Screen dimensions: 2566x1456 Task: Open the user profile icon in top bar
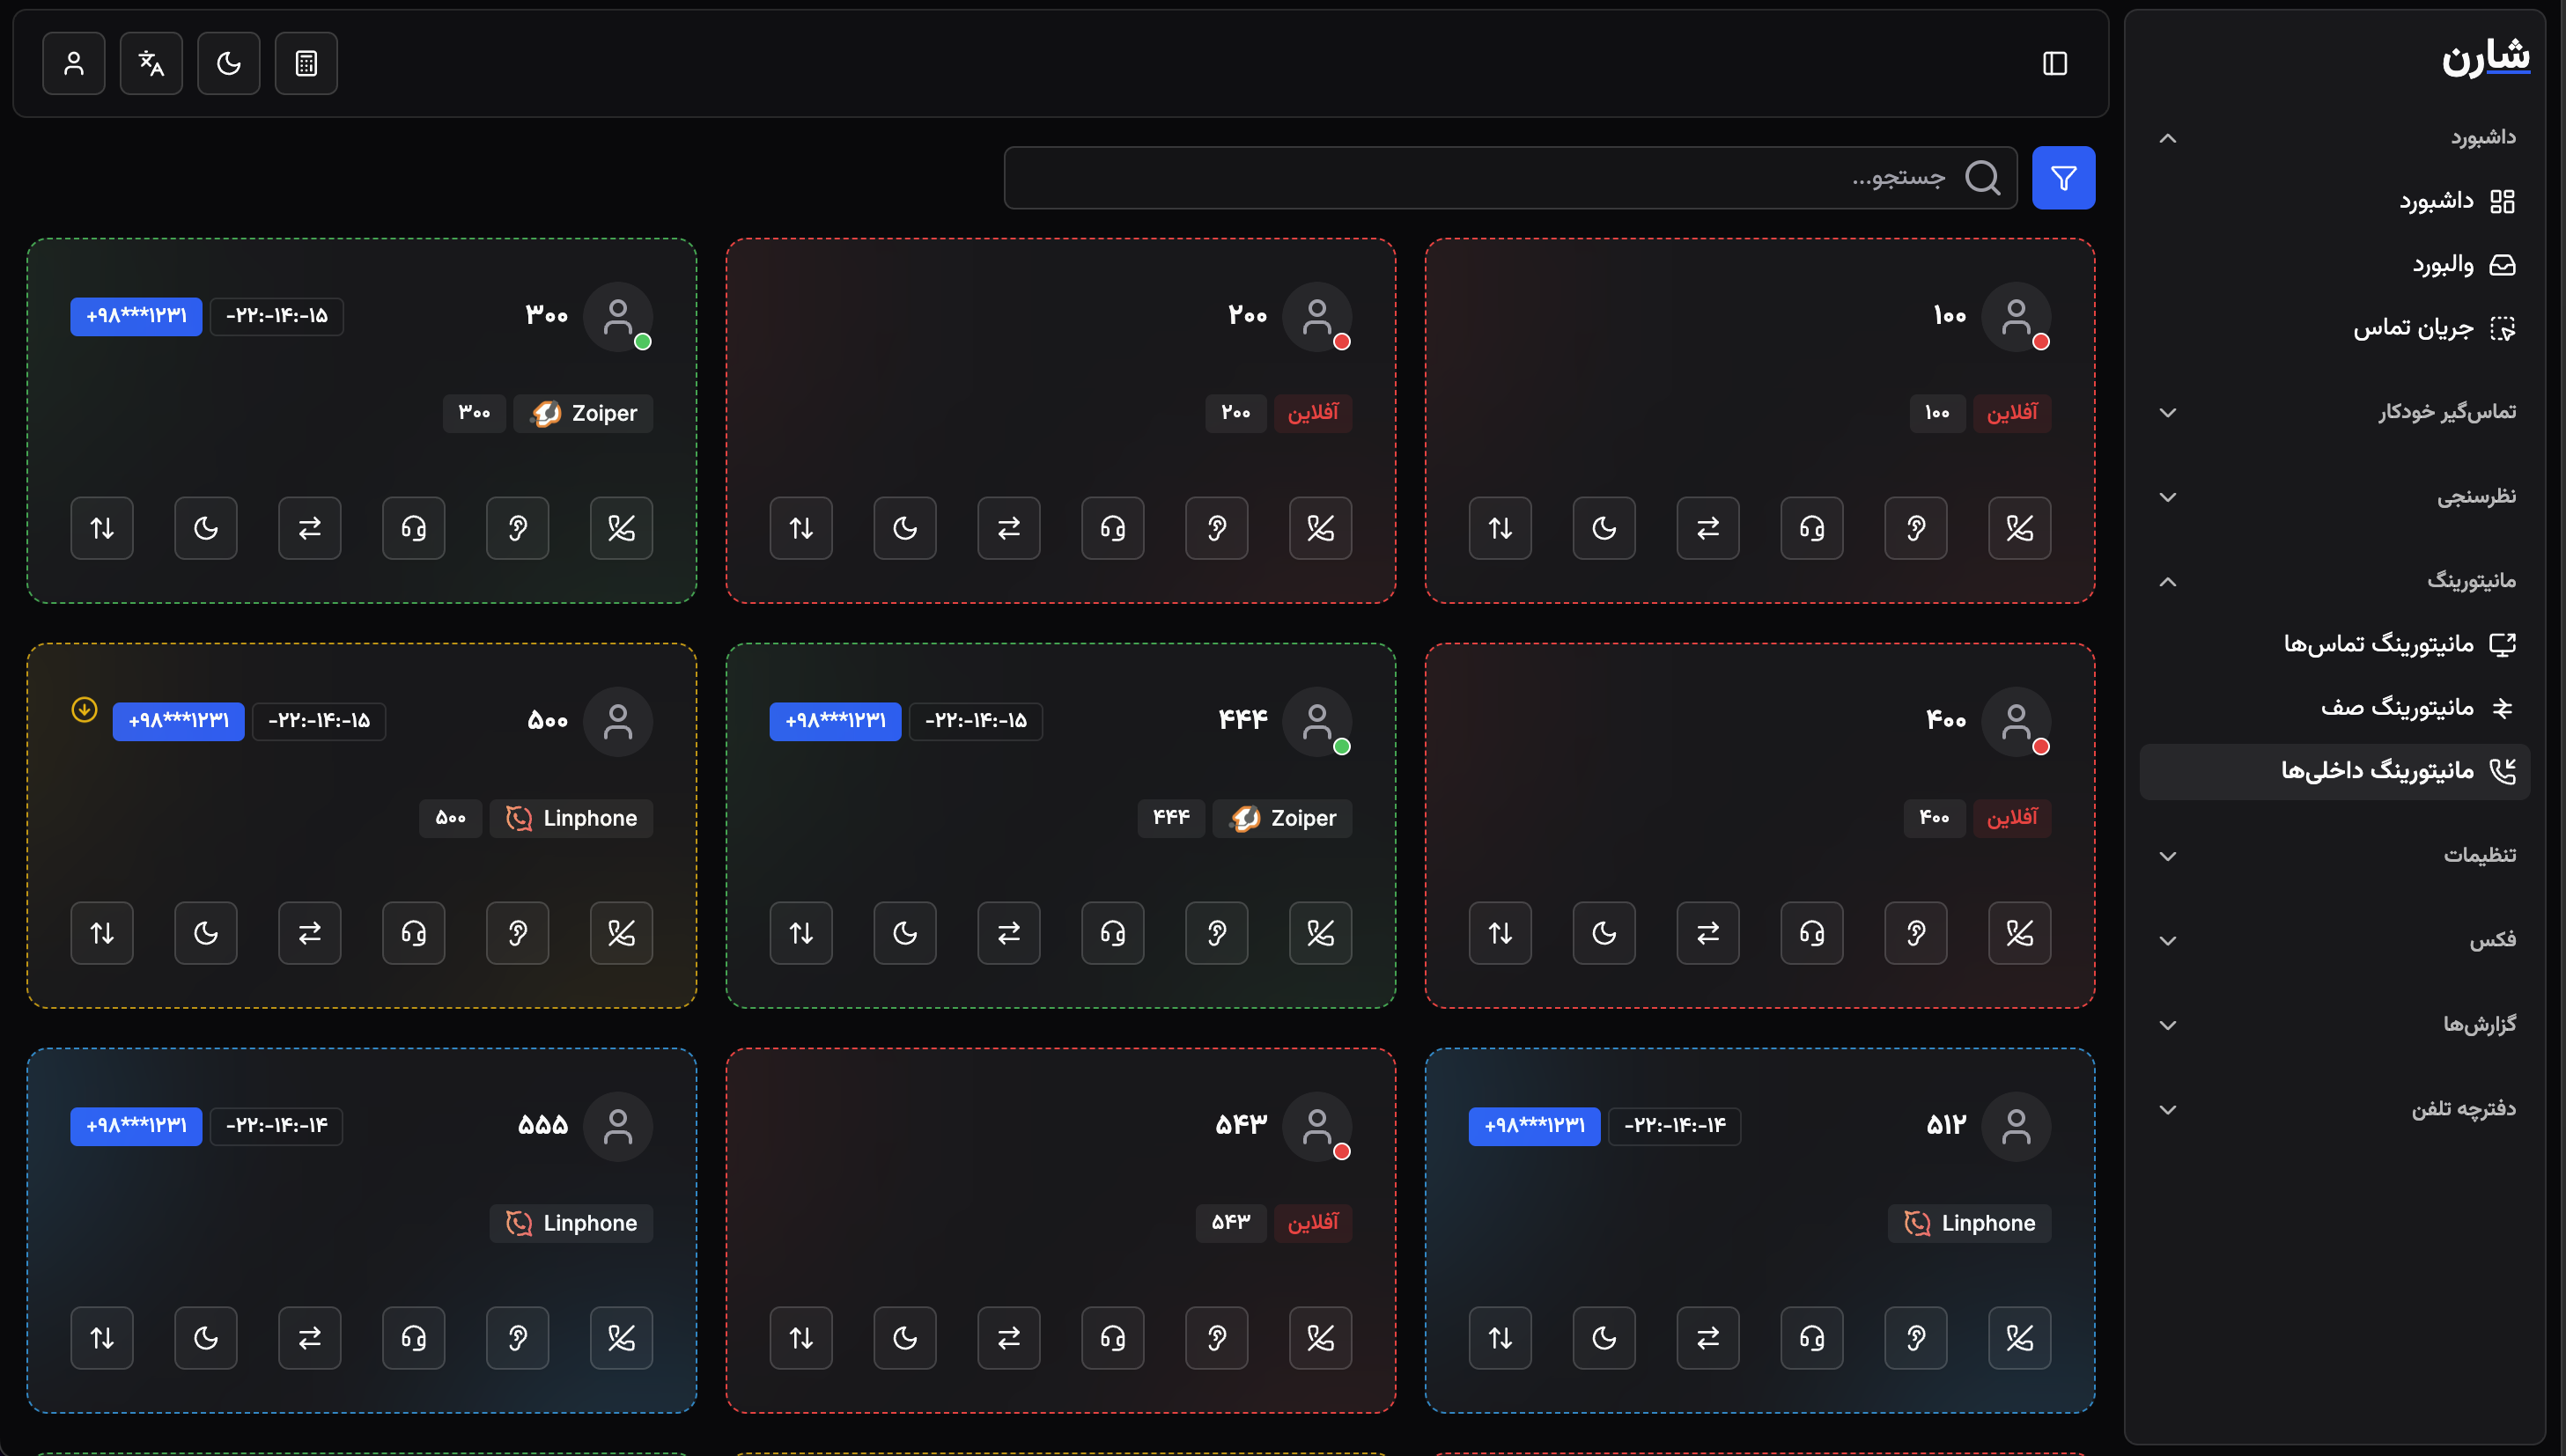pyautogui.click(x=74, y=64)
